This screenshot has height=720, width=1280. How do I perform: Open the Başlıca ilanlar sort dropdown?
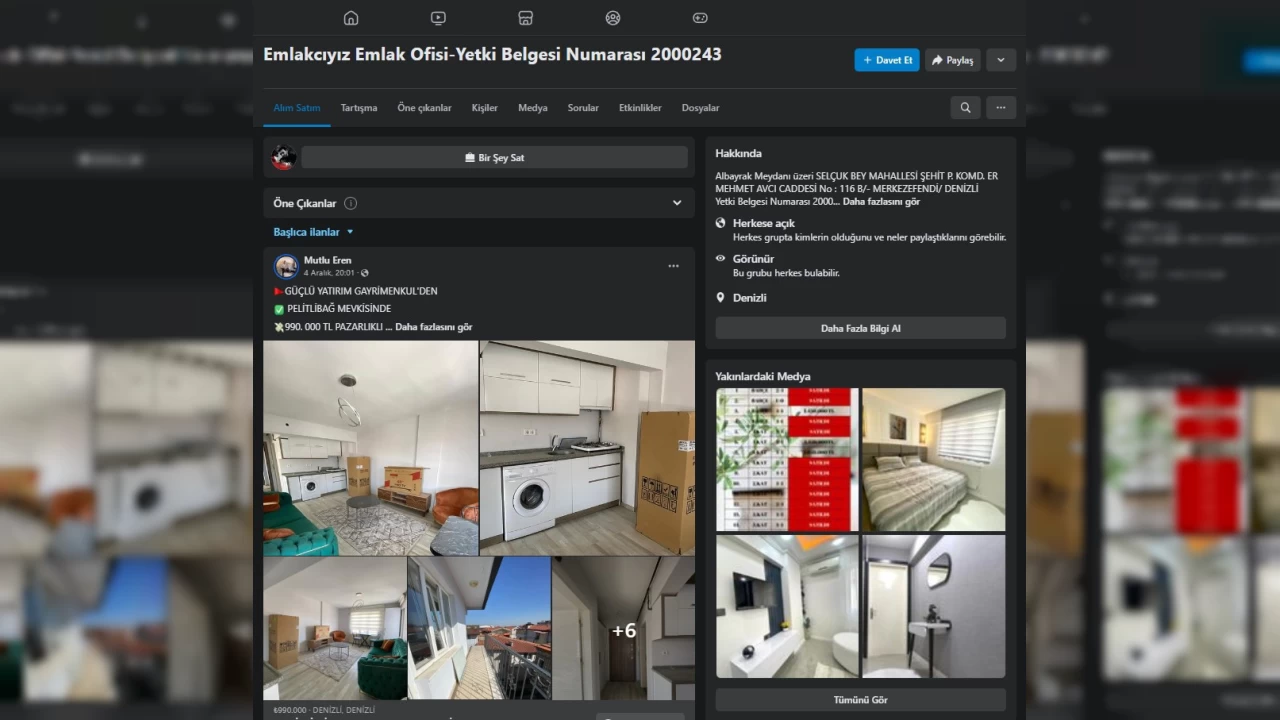pos(314,232)
